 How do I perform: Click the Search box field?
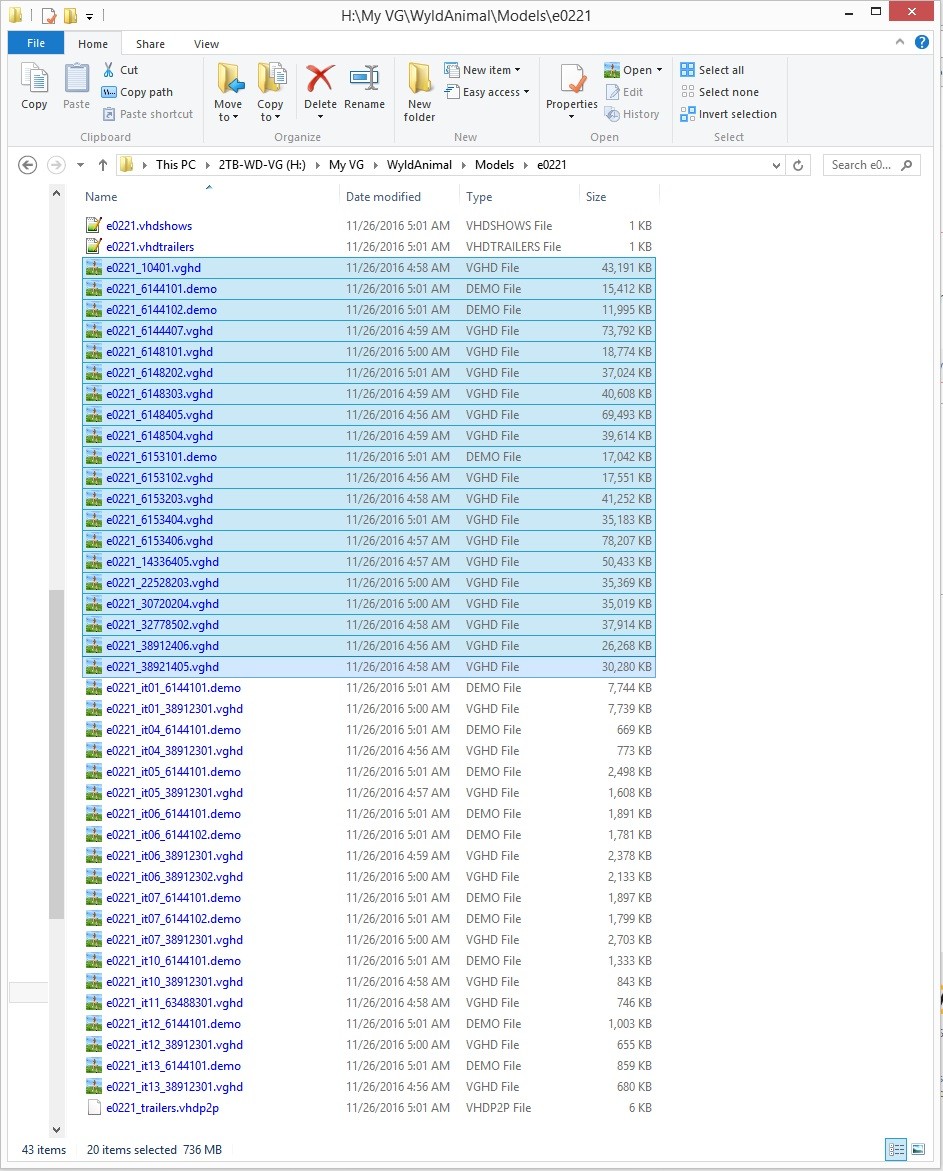pyautogui.click(x=863, y=165)
